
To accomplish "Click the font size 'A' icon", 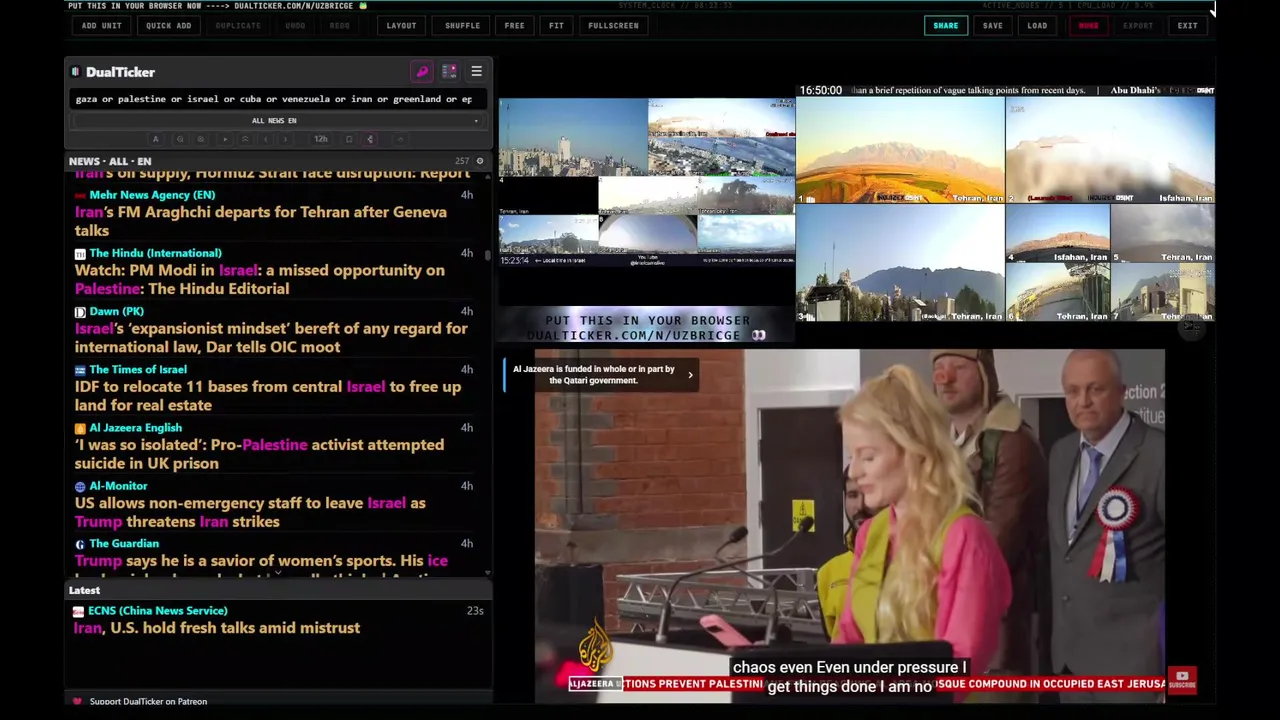I will (155, 139).
